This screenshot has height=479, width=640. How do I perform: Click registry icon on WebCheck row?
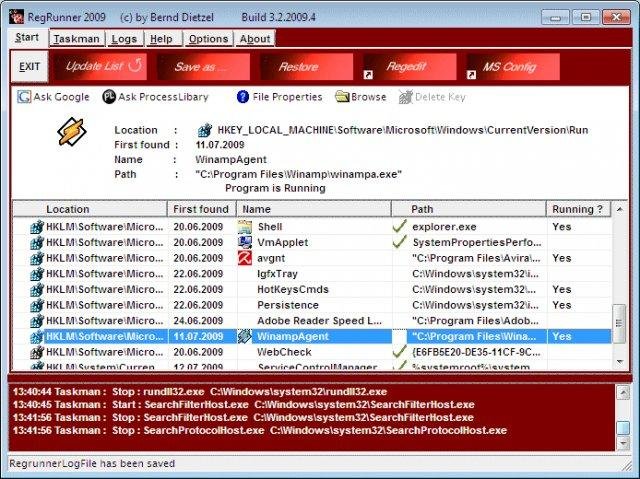tap(37, 352)
